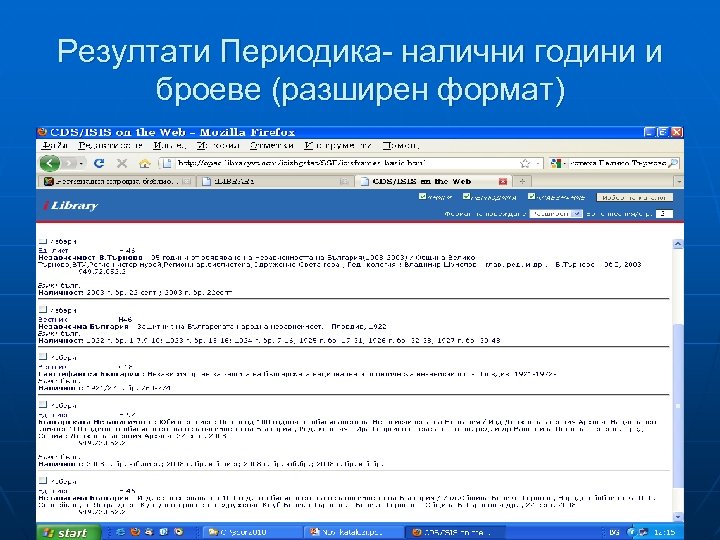Click the last quick launch icon
Screen dimensions: 720x540
pos(179,532)
